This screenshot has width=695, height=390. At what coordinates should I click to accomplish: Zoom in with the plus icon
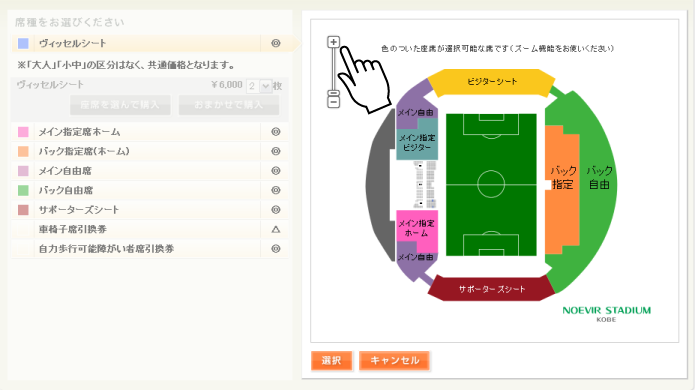coord(333,42)
